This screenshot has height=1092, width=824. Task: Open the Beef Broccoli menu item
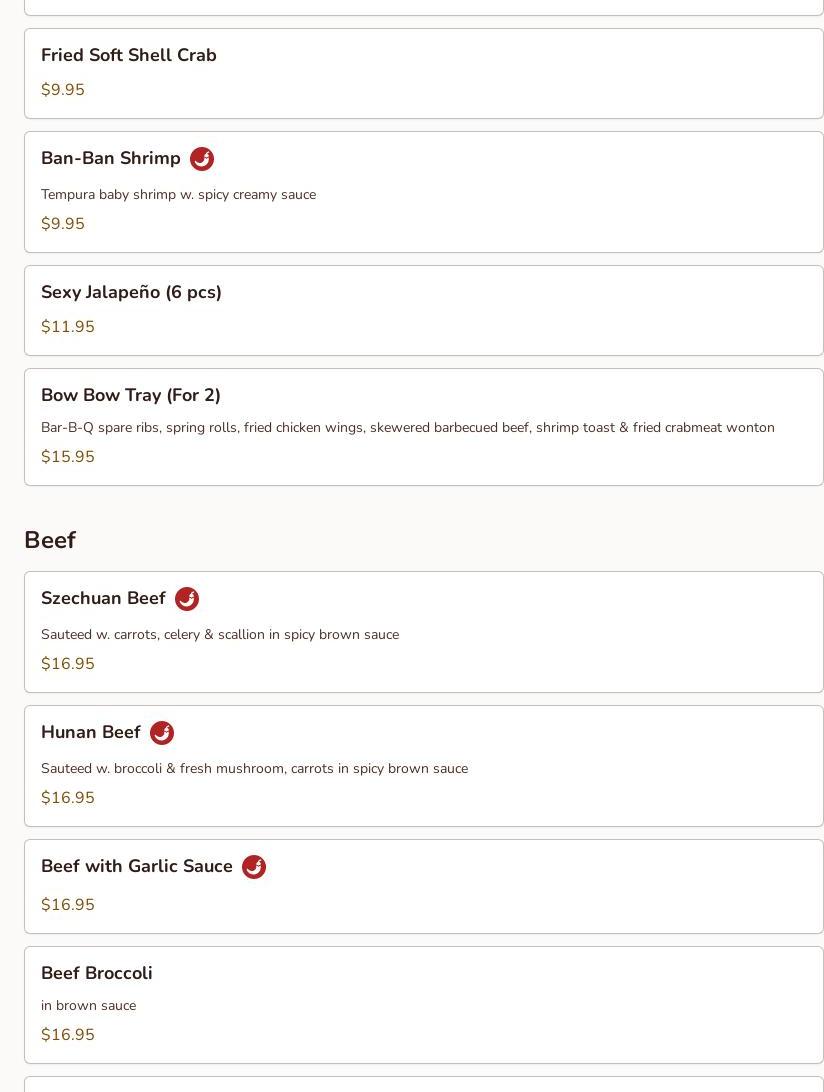coord(97,974)
